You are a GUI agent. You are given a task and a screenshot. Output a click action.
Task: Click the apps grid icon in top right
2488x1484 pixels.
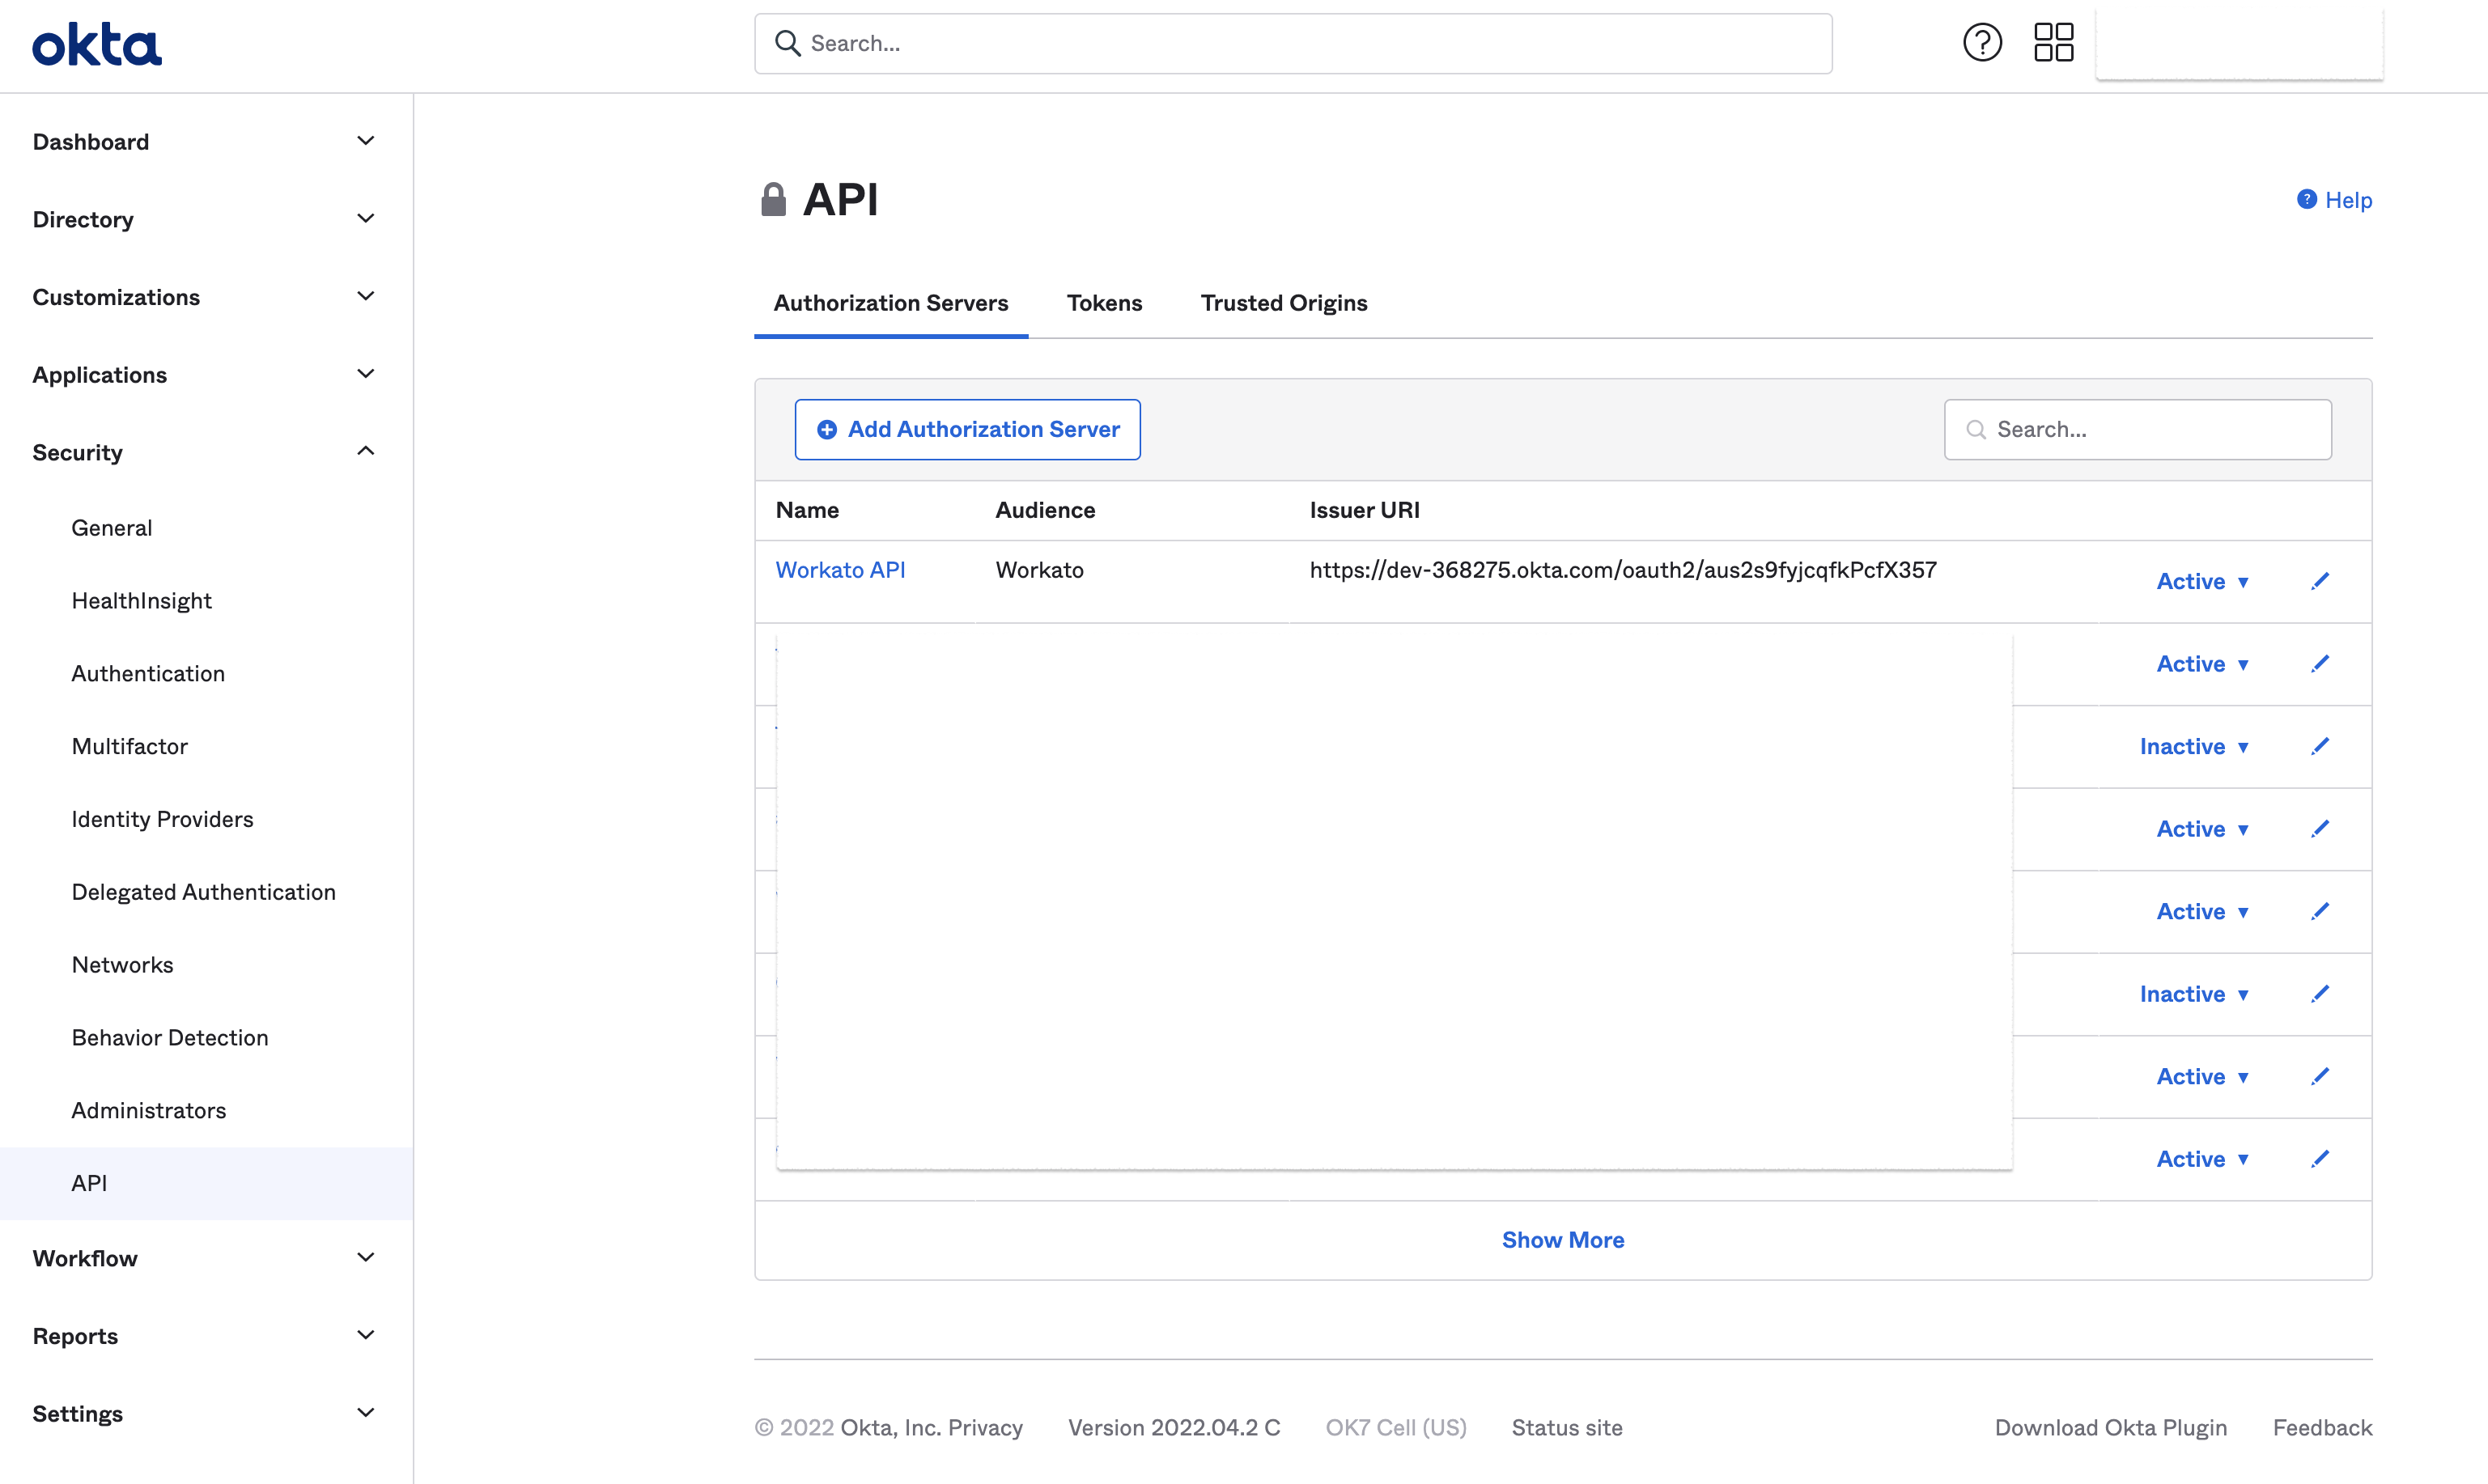coord(2053,42)
